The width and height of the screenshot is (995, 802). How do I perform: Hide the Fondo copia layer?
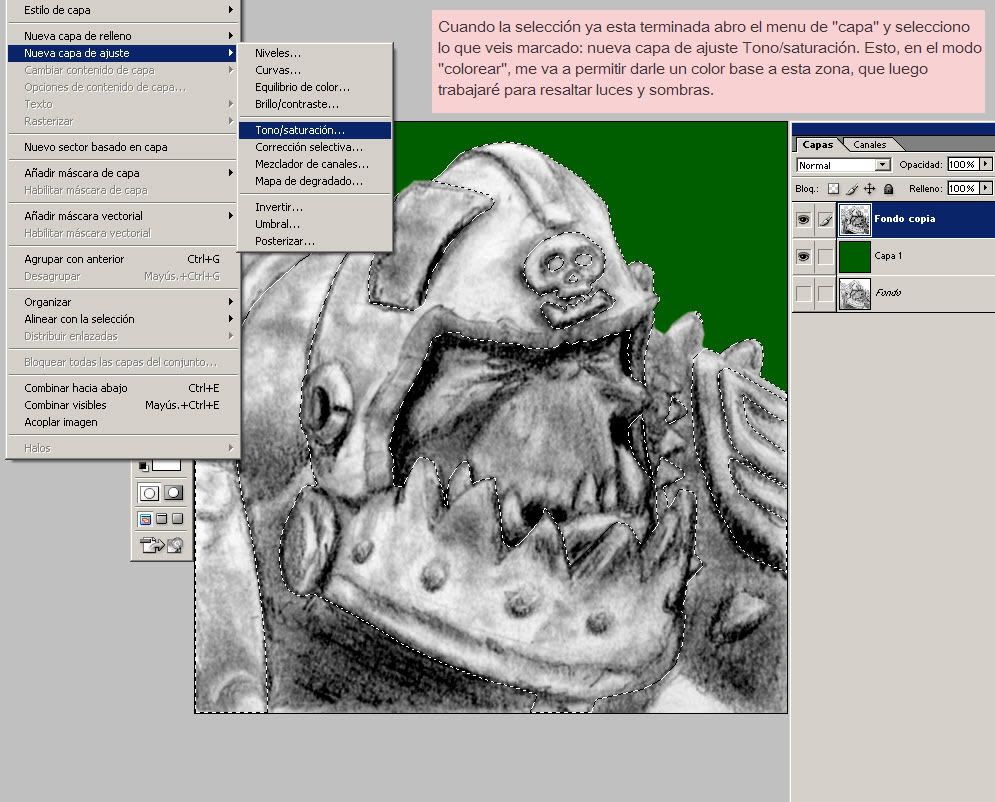point(803,220)
